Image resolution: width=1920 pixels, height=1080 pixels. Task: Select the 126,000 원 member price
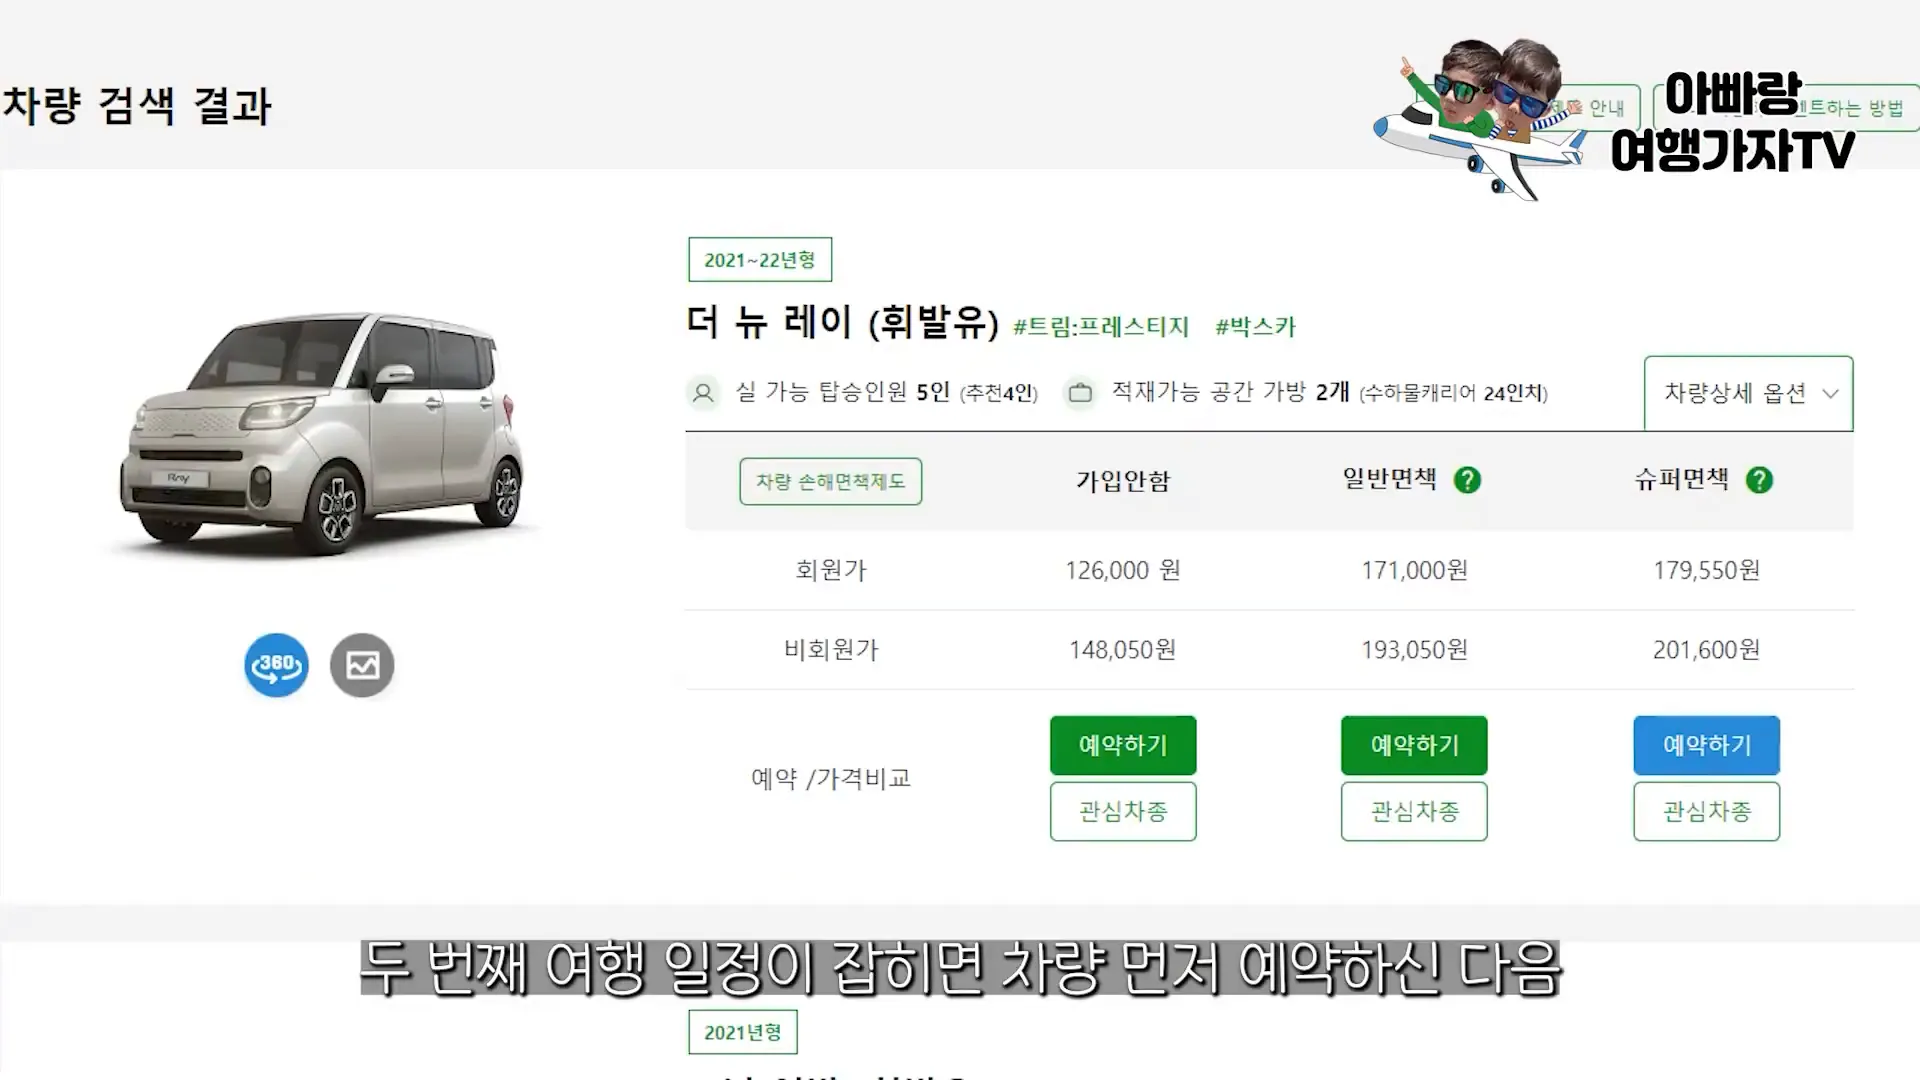click(x=1123, y=570)
